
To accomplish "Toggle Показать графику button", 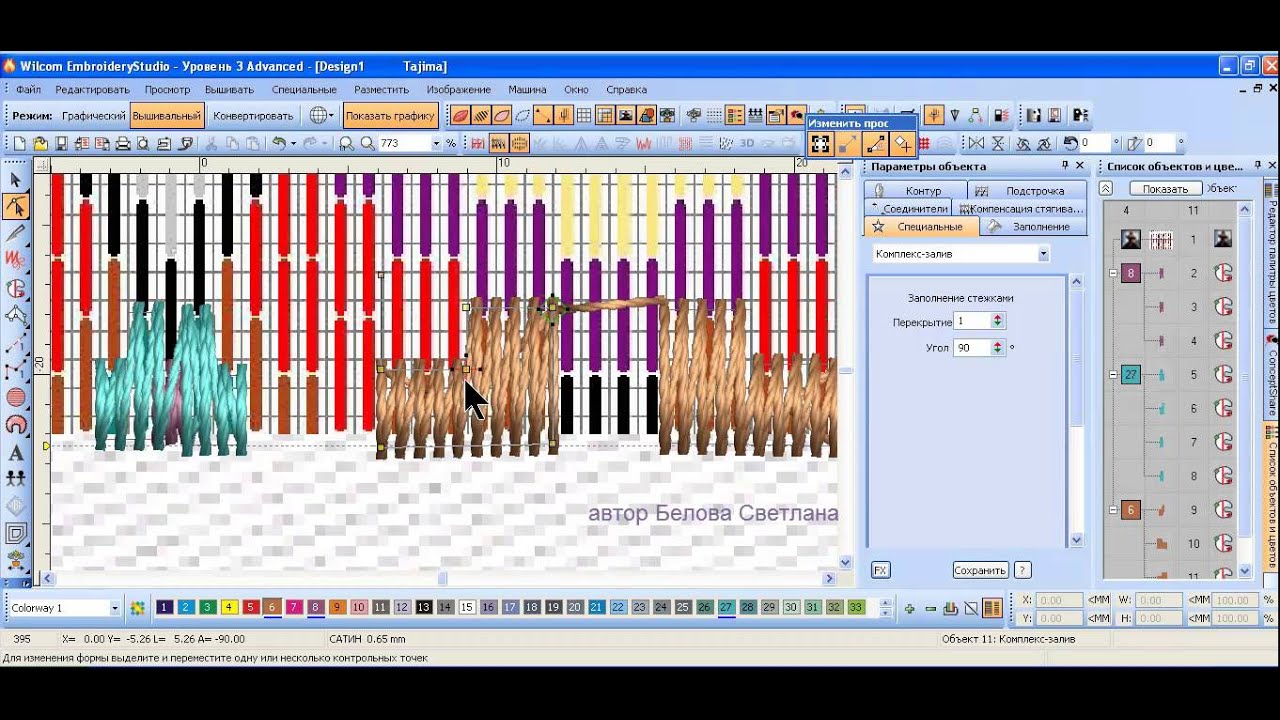I will click(x=390, y=116).
